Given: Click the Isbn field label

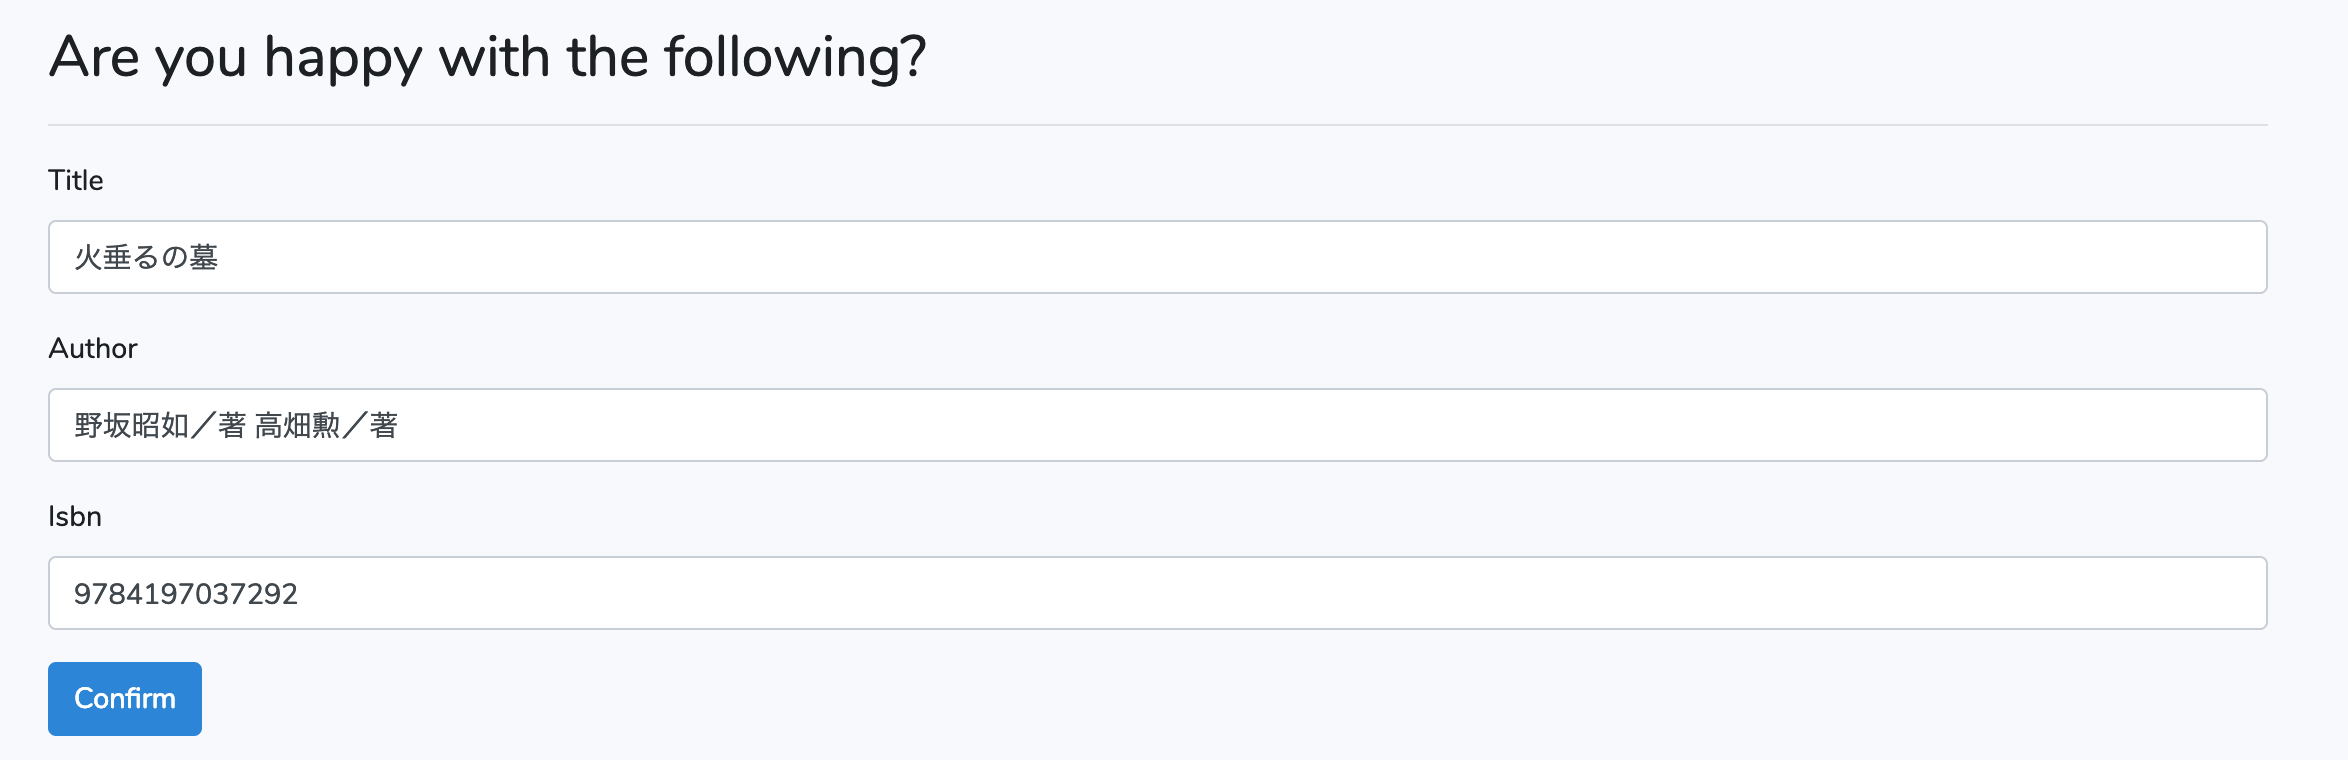Looking at the screenshot, I should [x=75, y=516].
